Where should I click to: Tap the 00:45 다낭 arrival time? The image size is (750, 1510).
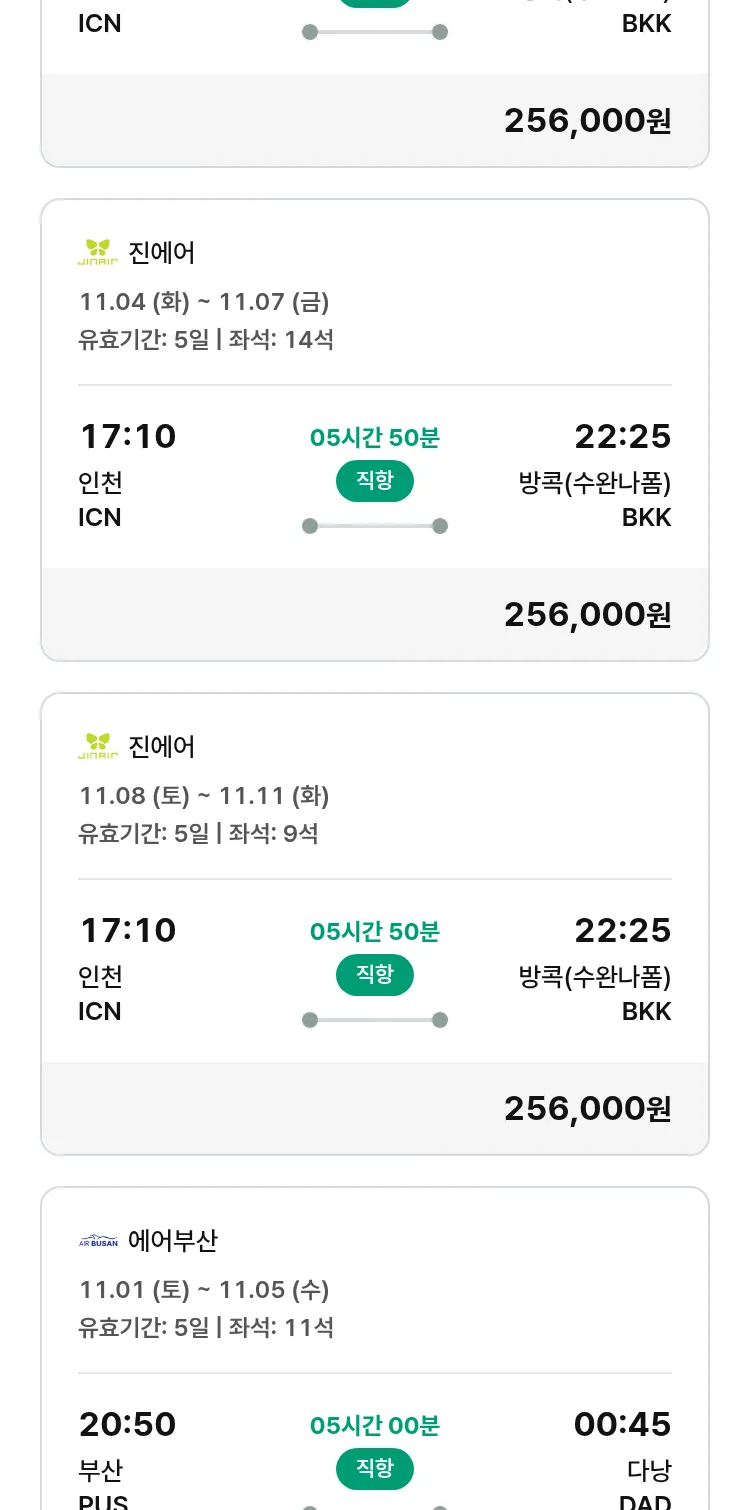[x=622, y=1424]
